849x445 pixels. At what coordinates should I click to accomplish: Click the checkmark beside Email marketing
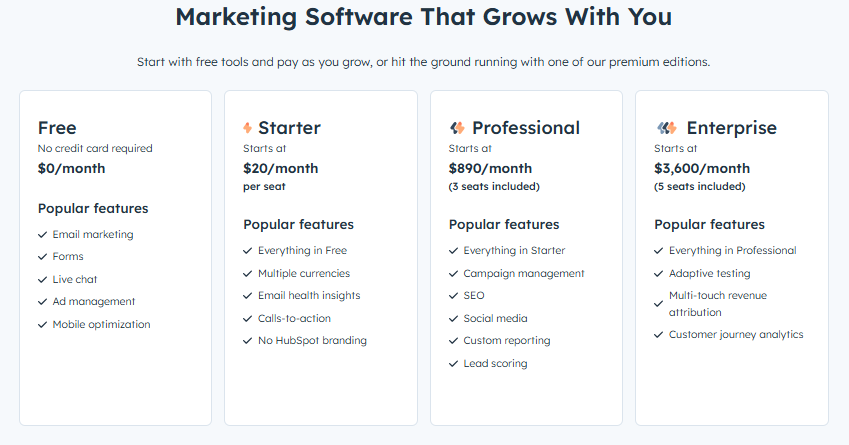(43, 235)
